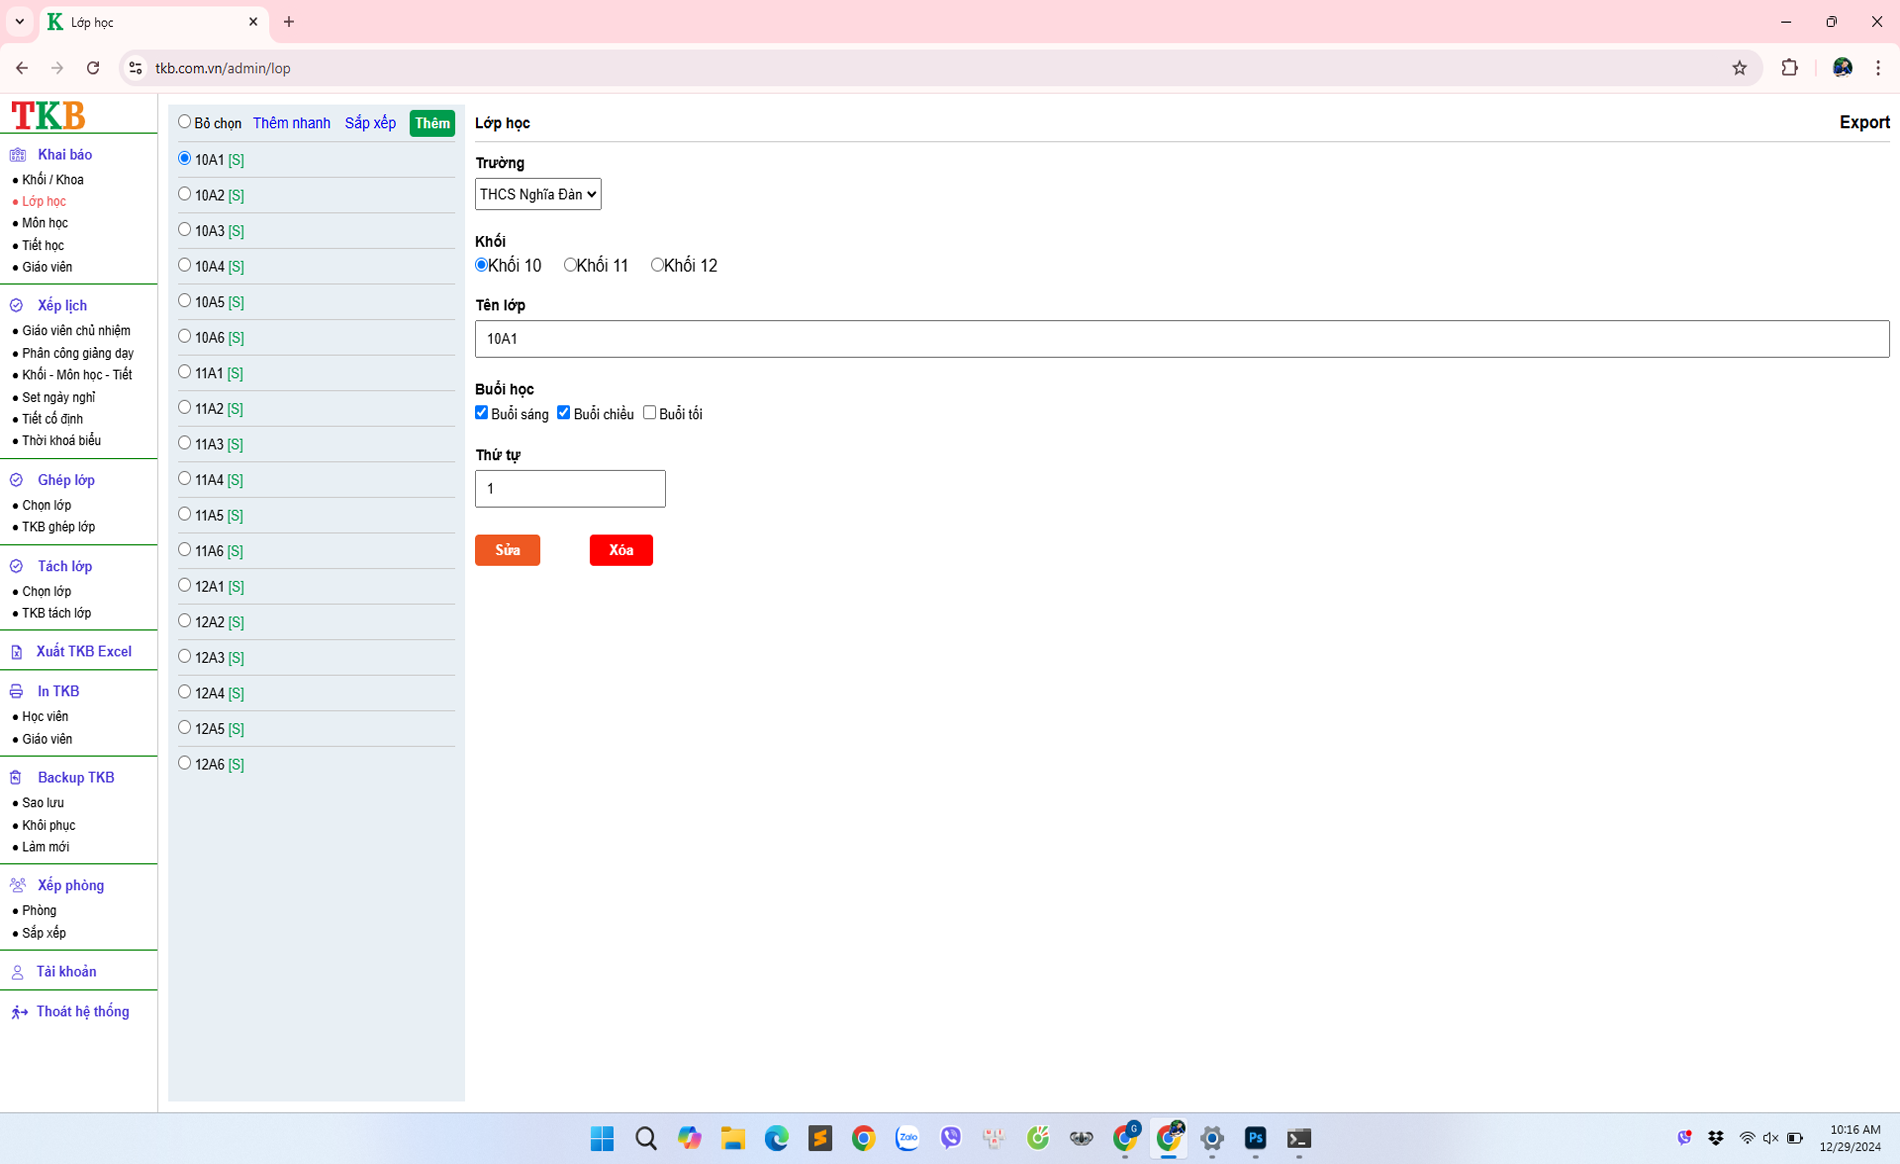This screenshot has width=1900, height=1164.
Task: Click the Thoát hệ thống exit icon
Action: (19, 1012)
